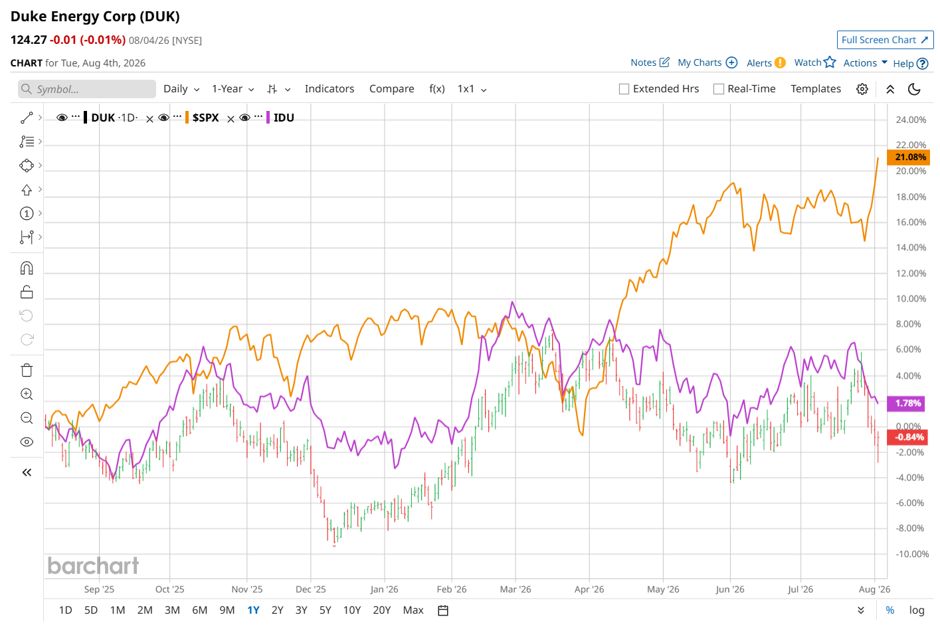Pick the numbered label tool

pyautogui.click(x=26, y=213)
